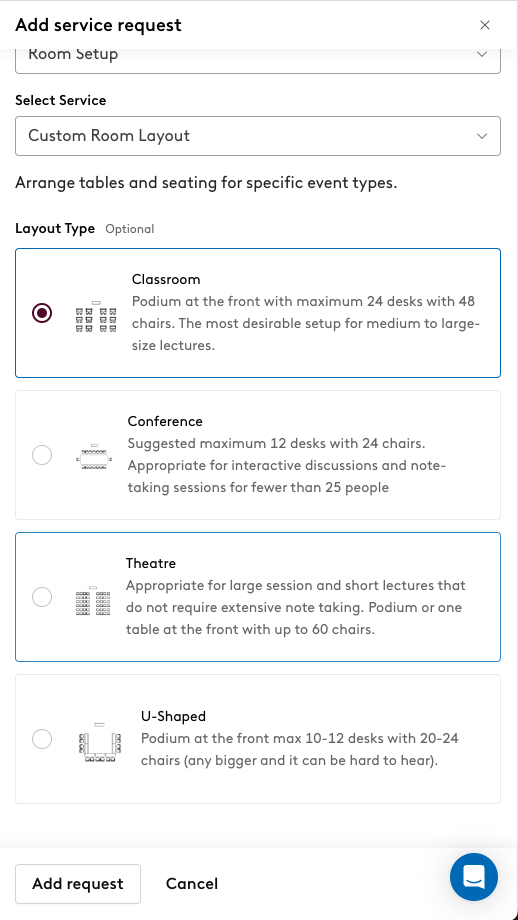This screenshot has width=518, height=920.
Task: Click the U-Shaped layout diagram icon
Action: tap(100, 742)
